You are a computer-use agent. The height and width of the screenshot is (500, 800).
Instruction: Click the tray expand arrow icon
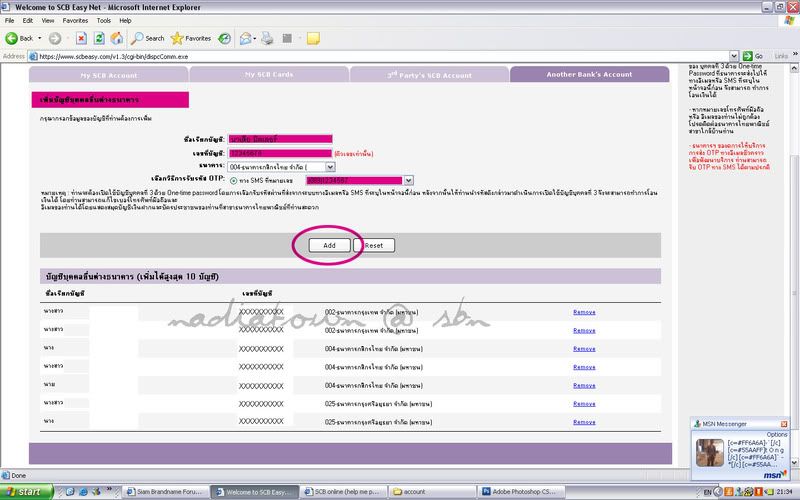click(718, 492)
